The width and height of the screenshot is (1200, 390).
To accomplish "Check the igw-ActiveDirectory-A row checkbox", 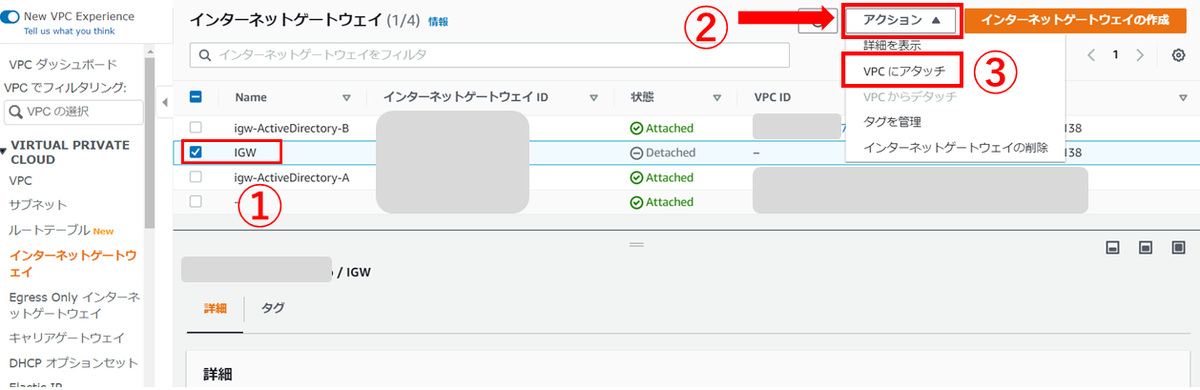I will [x=196, y=177].
